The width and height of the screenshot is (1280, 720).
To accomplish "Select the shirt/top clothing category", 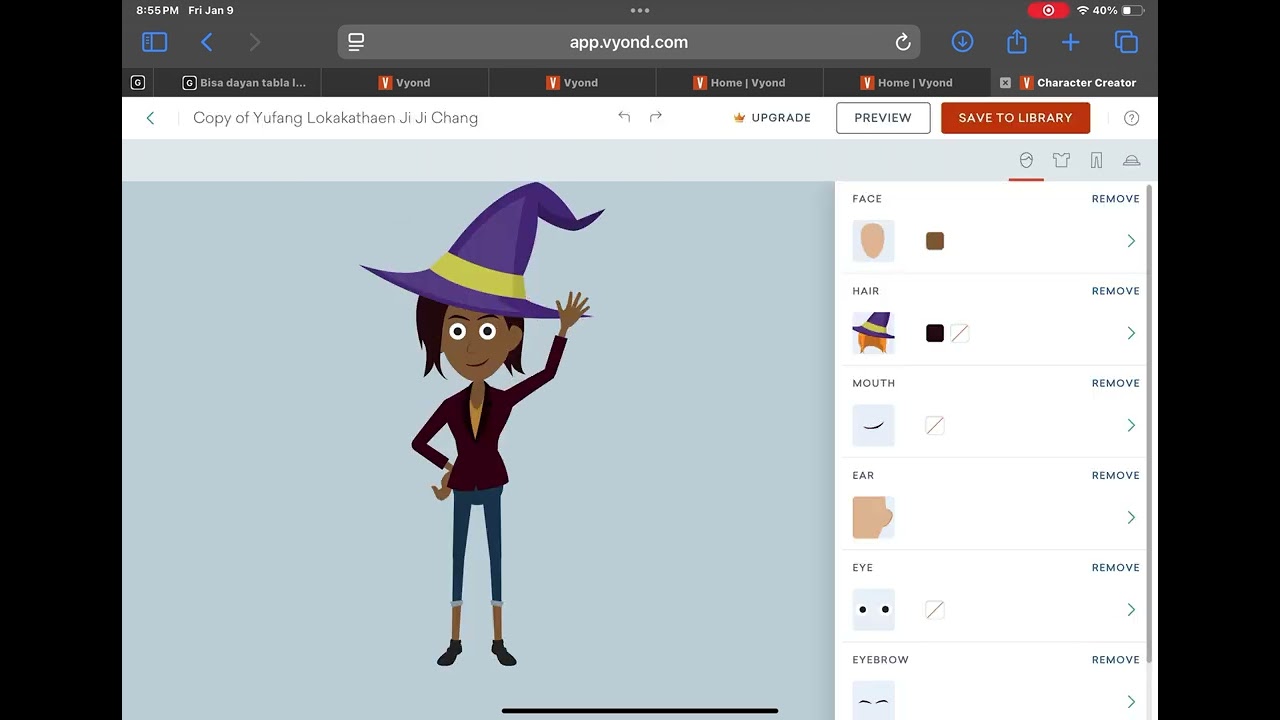I will 1061,160.
